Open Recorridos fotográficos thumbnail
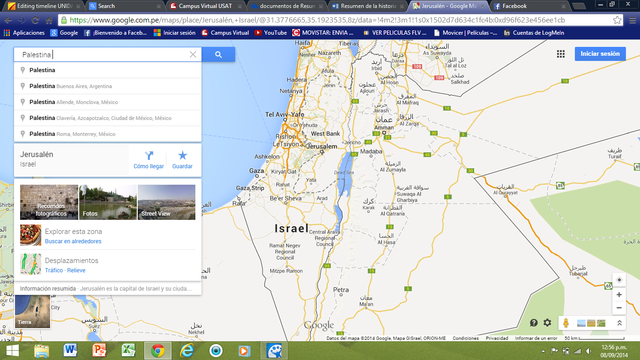640x360 pixels. tap(49, 202)
